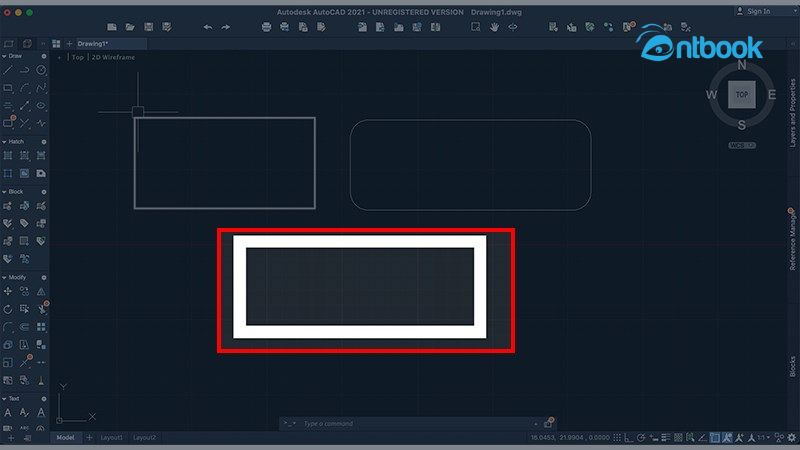Add a new layout with plus button
800x450 pixels.
(x=89, y=438)
